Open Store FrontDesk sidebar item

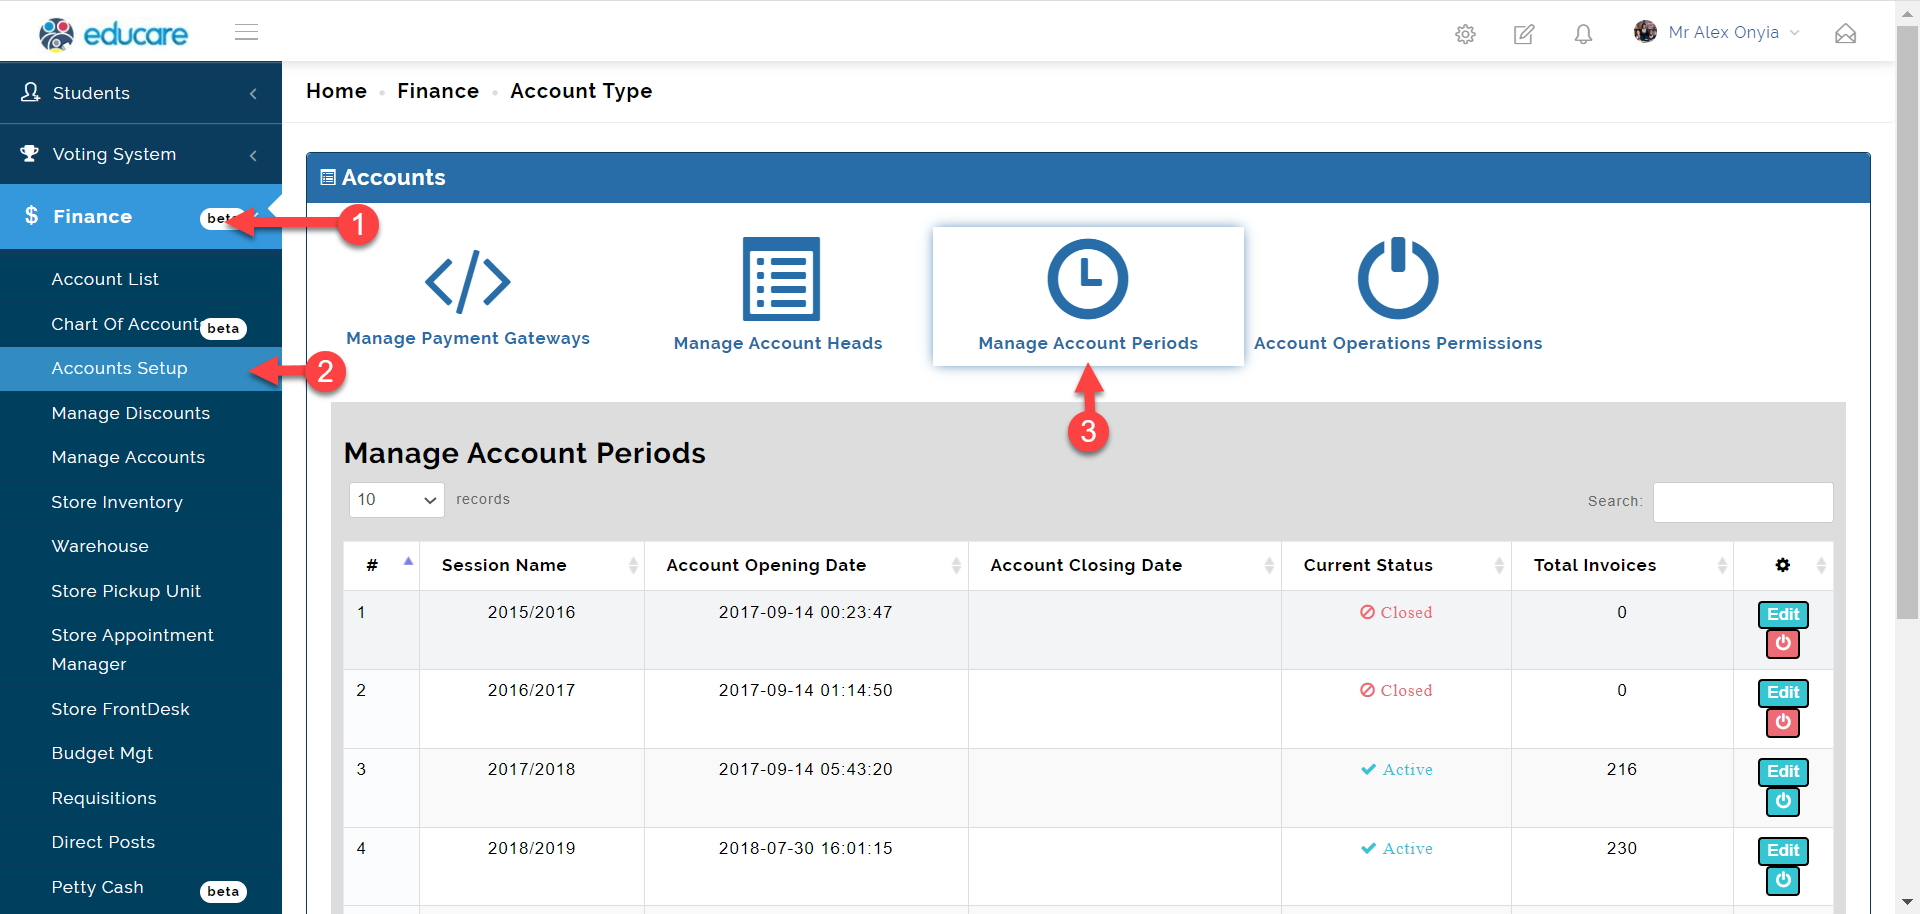coord(121,709)
